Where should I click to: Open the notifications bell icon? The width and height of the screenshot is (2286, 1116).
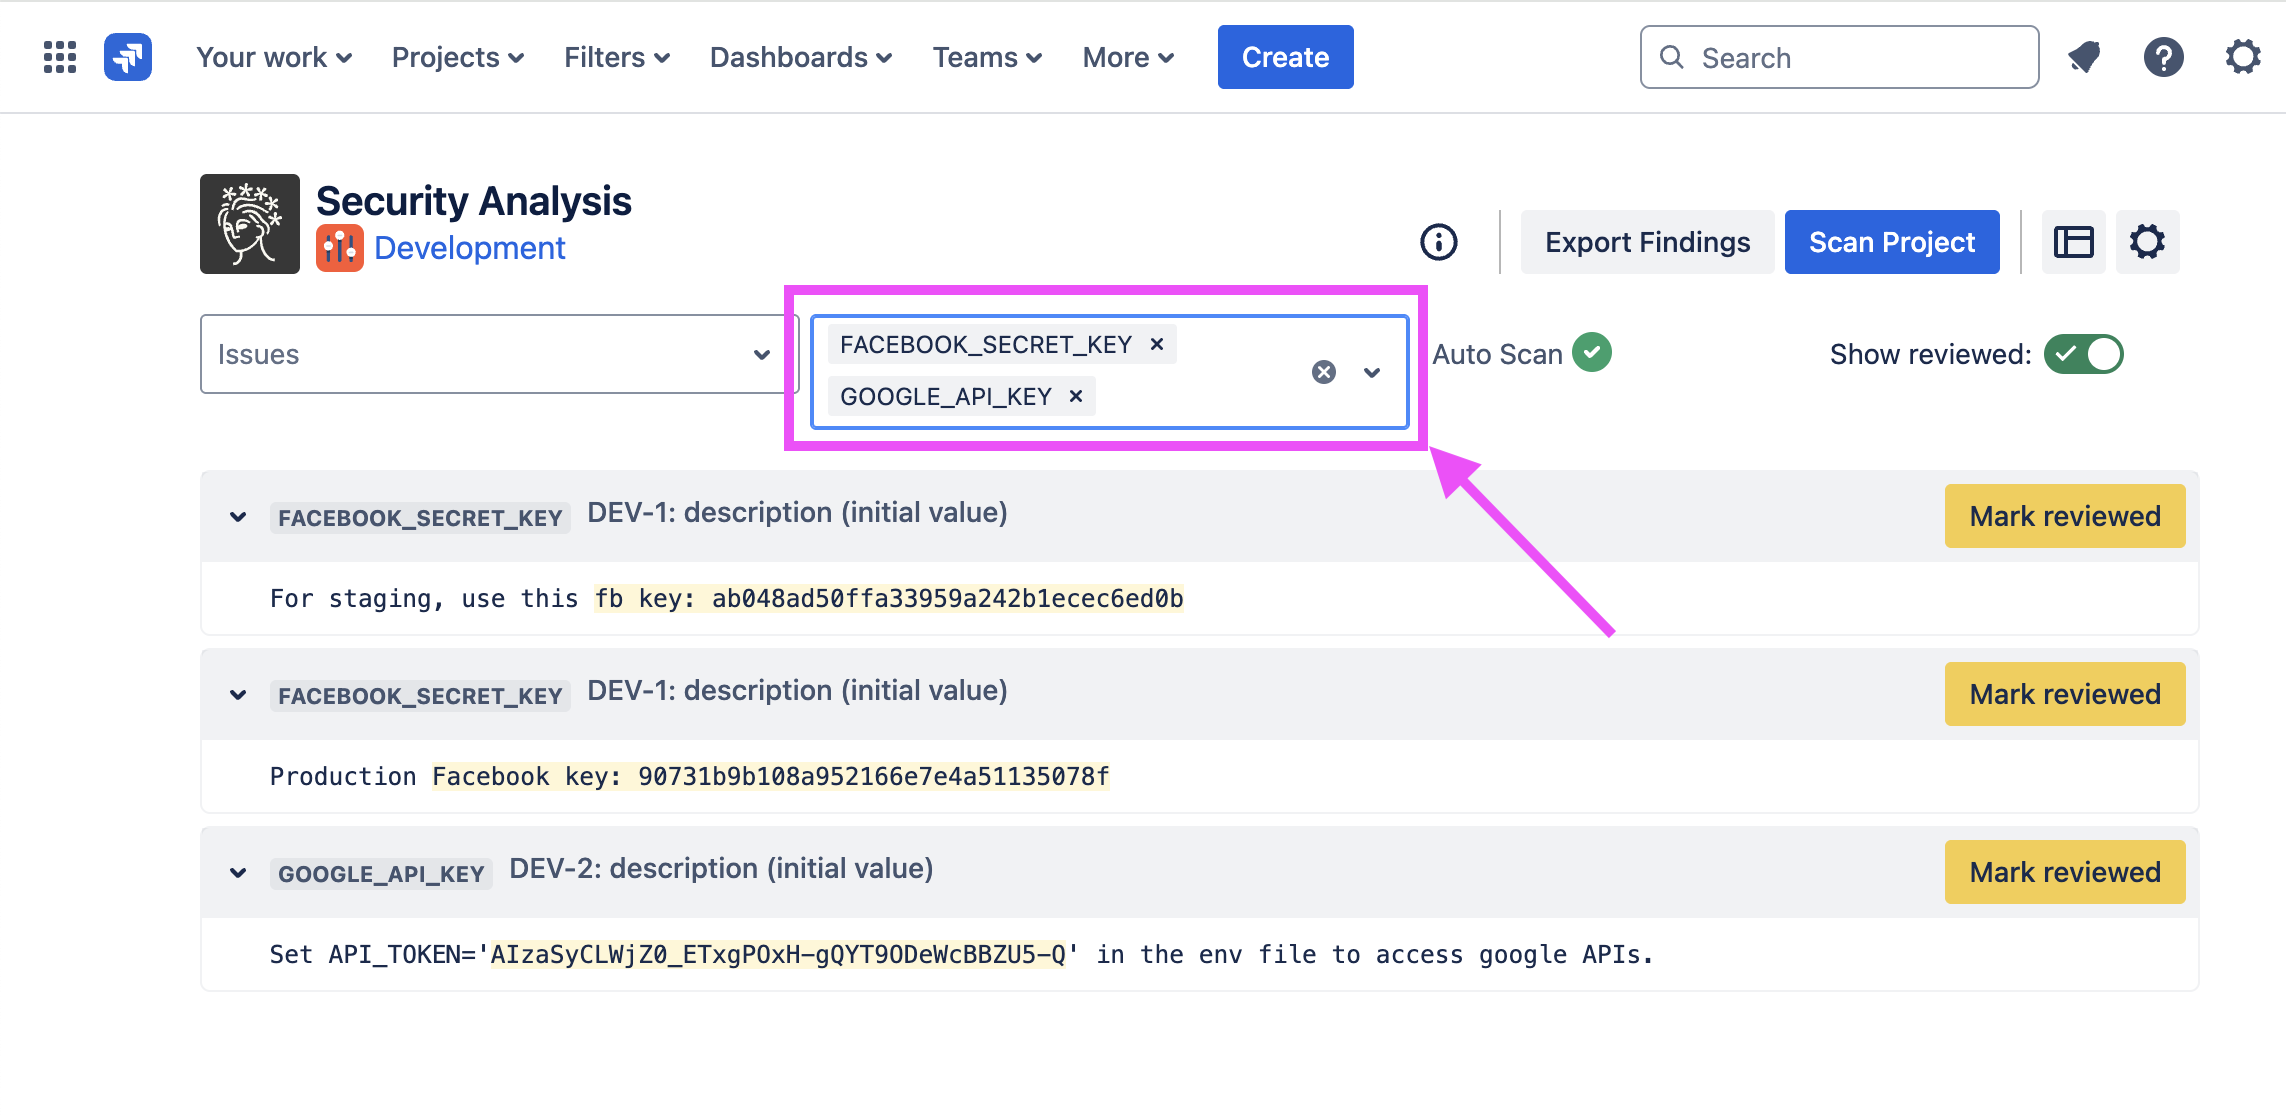(2084, 57)
